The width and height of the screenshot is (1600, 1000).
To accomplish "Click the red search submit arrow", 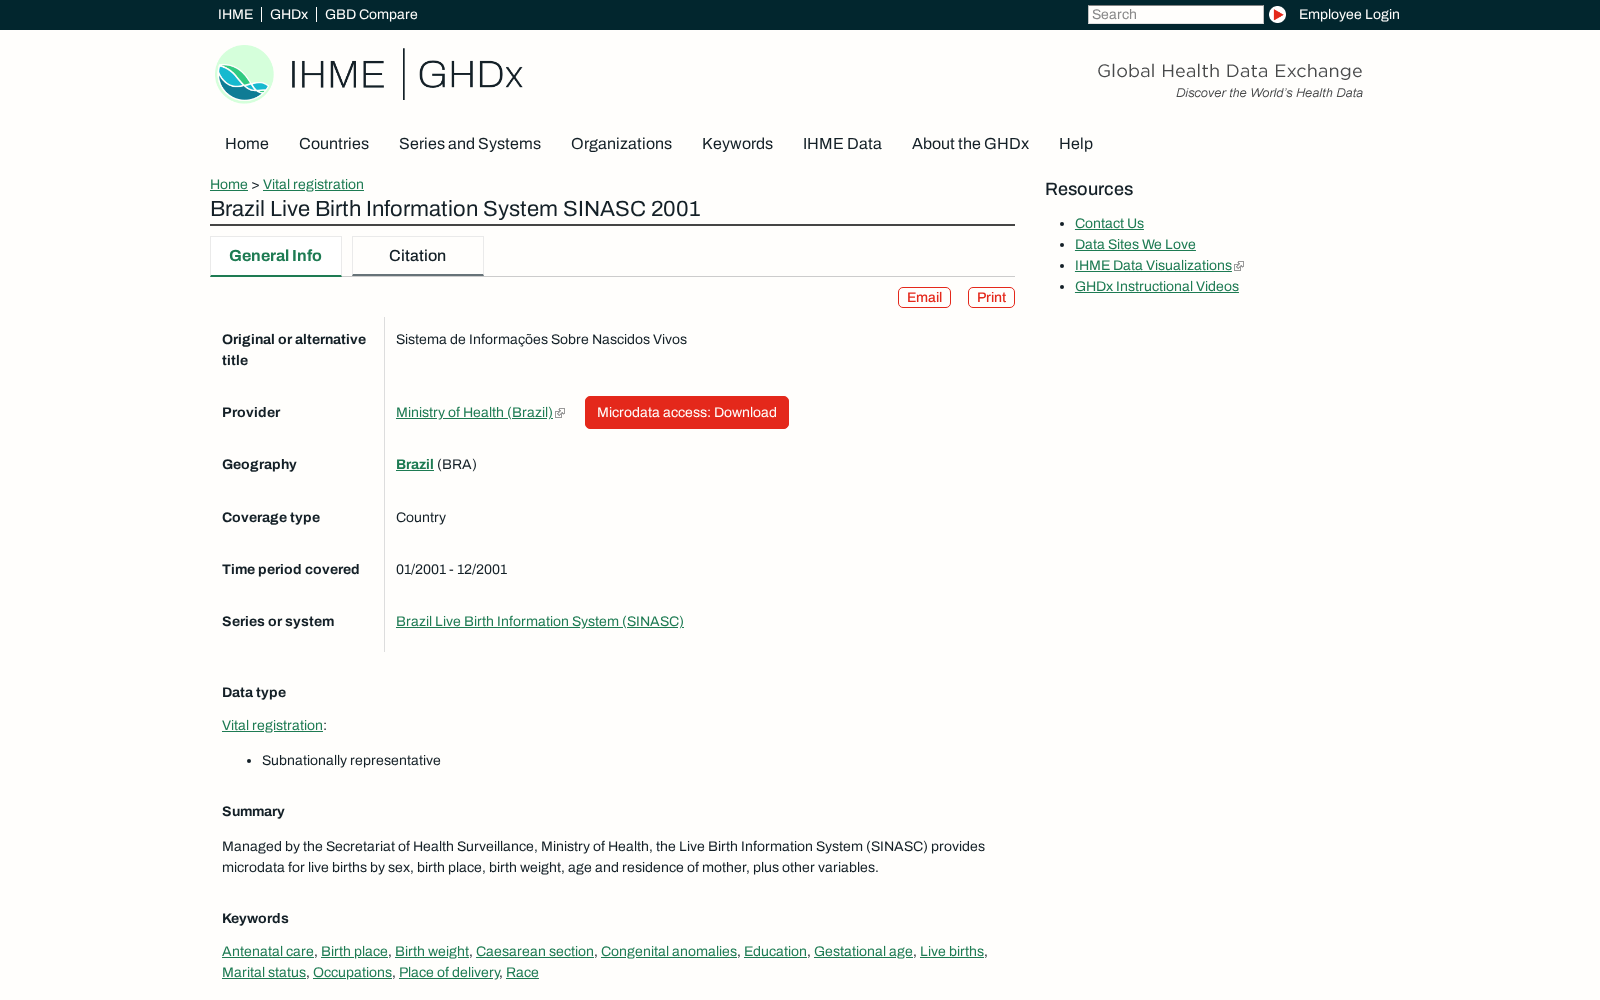I will coord(1277,14).
